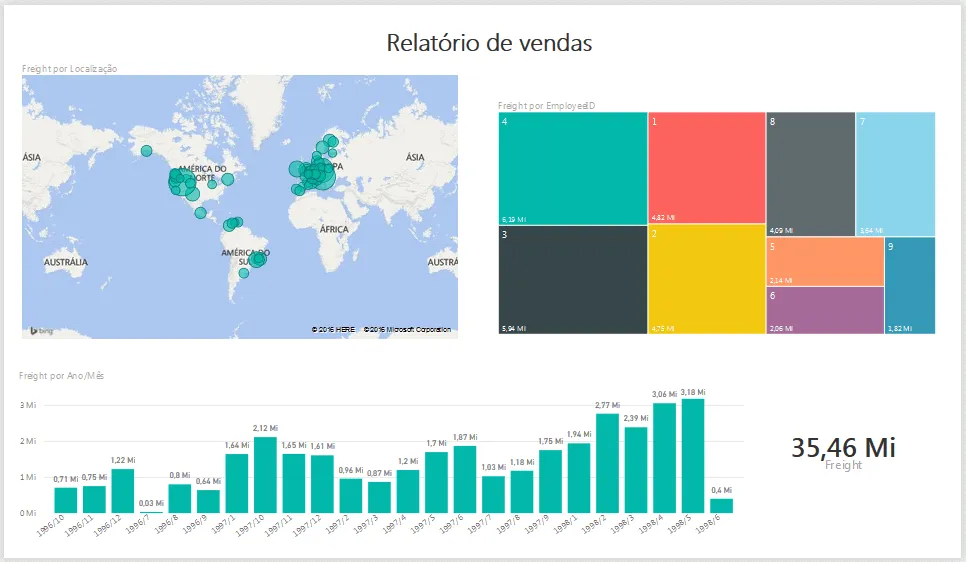
Task: Click the Mexico bubble on the map
Action: pyautogui.click(x=200, y=213)
